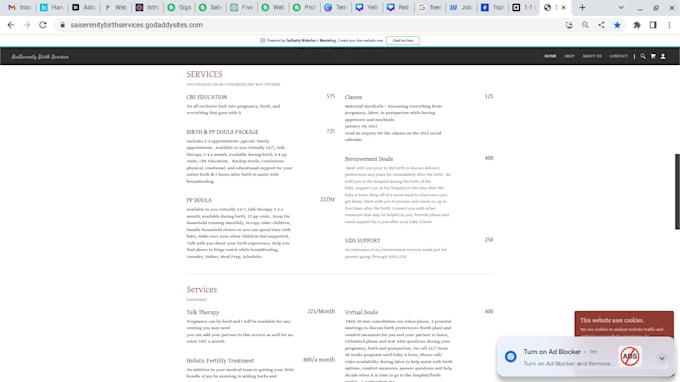This screenshot has height=382, width=680.
Task: Click the 'Turn on Ad Blocker' notification title
Action: (552, 352)
